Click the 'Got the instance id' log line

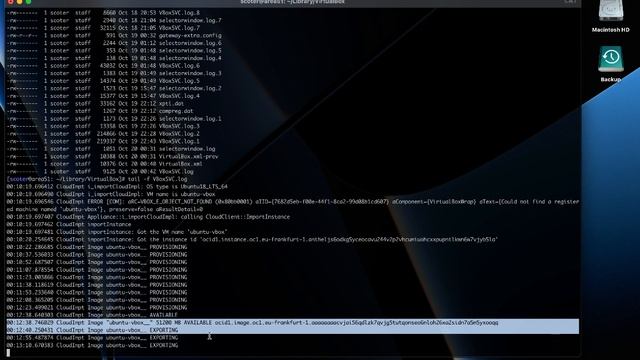[252, 240]
